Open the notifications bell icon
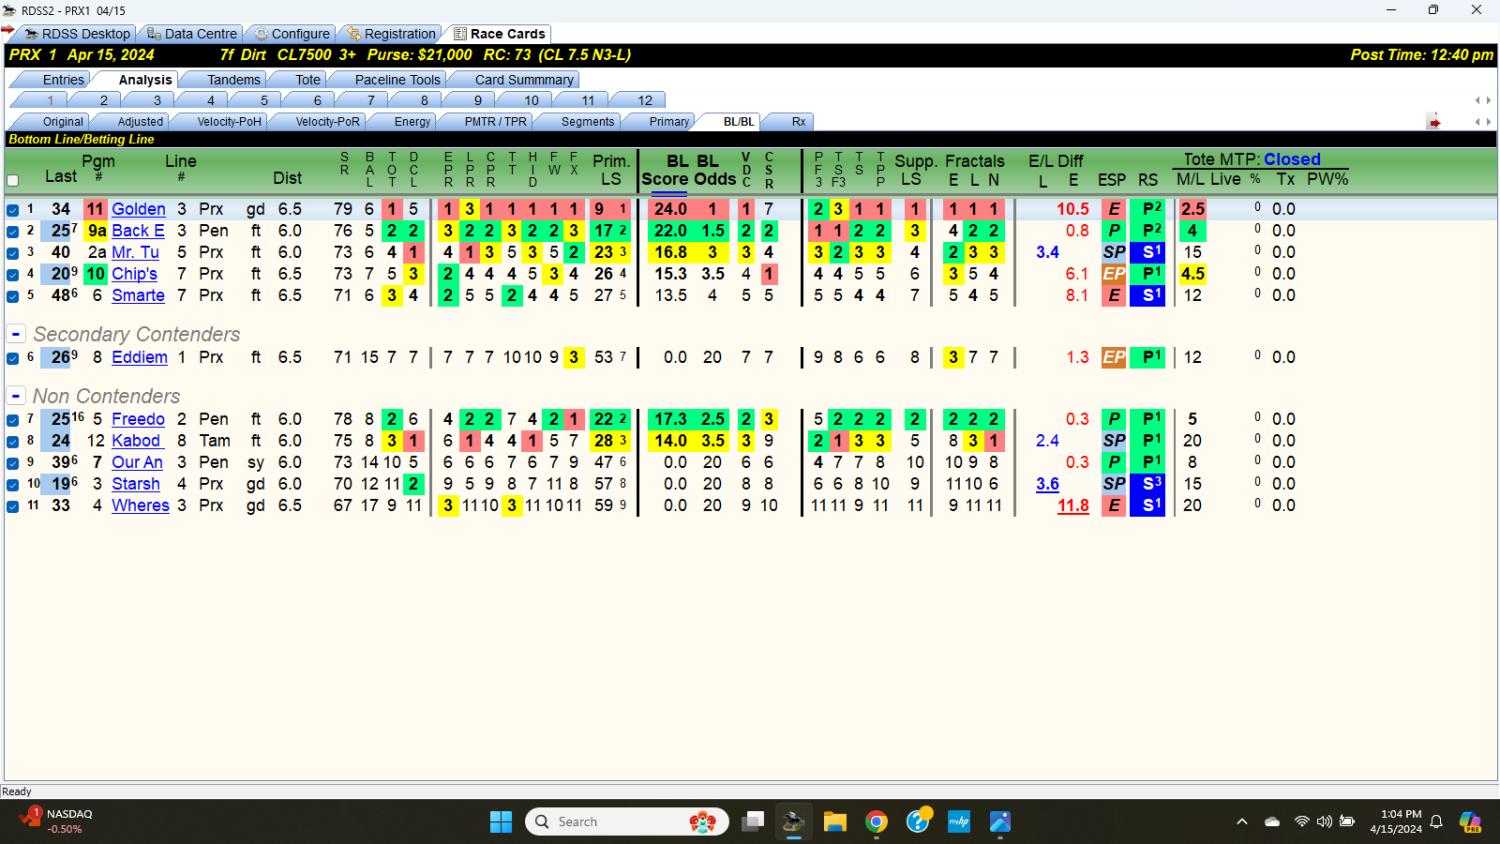This screenshot has width=1500, height=844. point(1437,821)
